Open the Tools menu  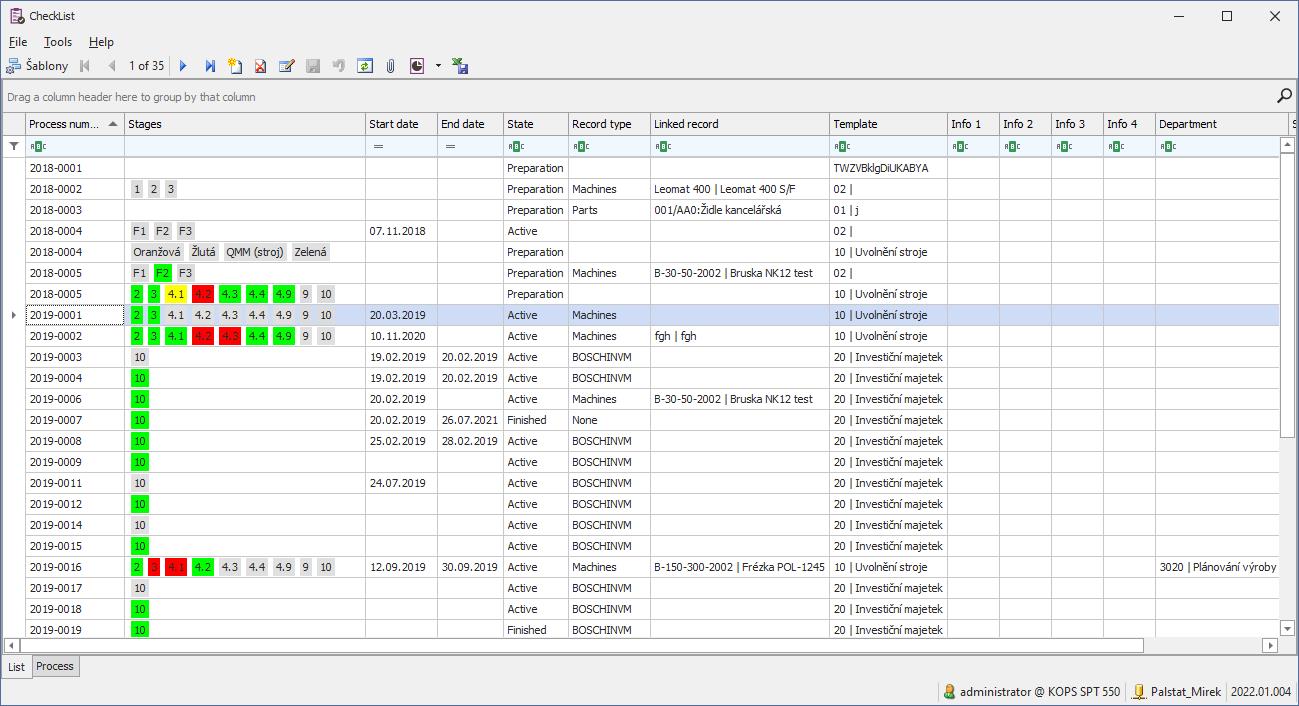58,42
